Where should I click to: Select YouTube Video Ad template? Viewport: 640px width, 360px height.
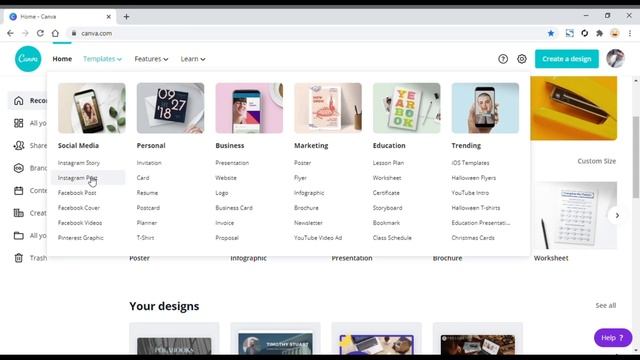318,238
